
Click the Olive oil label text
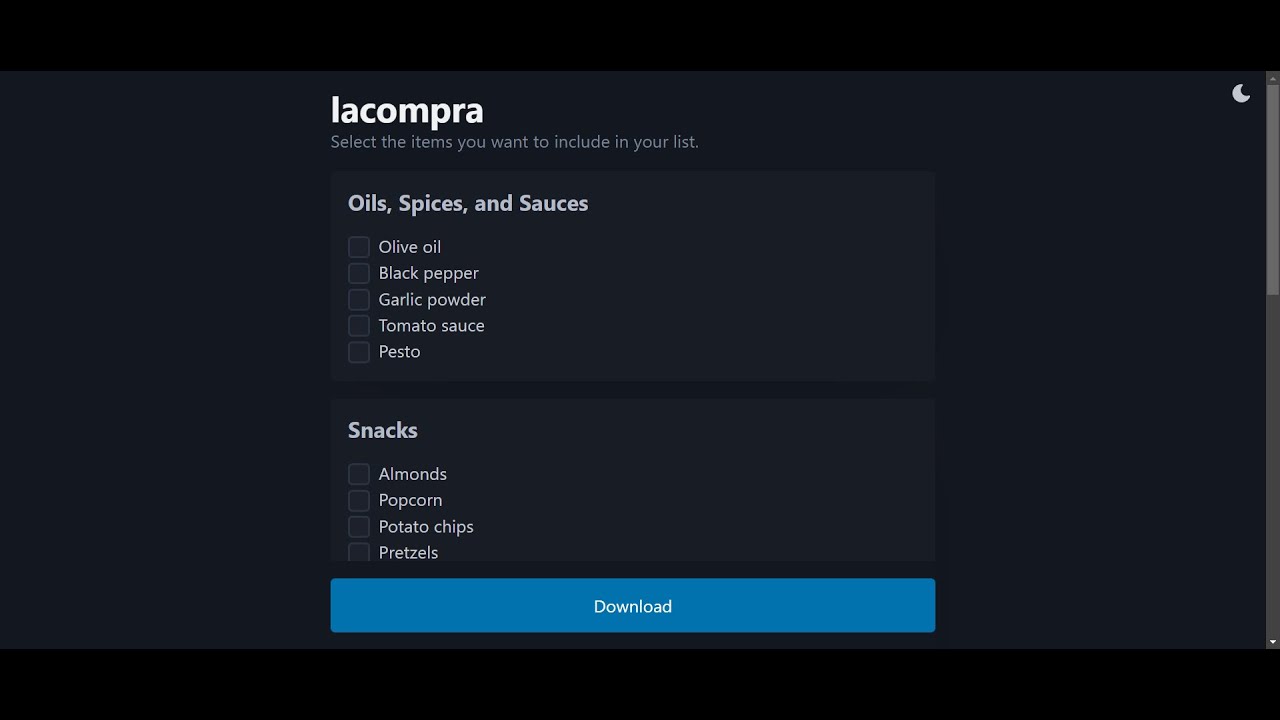409,246
